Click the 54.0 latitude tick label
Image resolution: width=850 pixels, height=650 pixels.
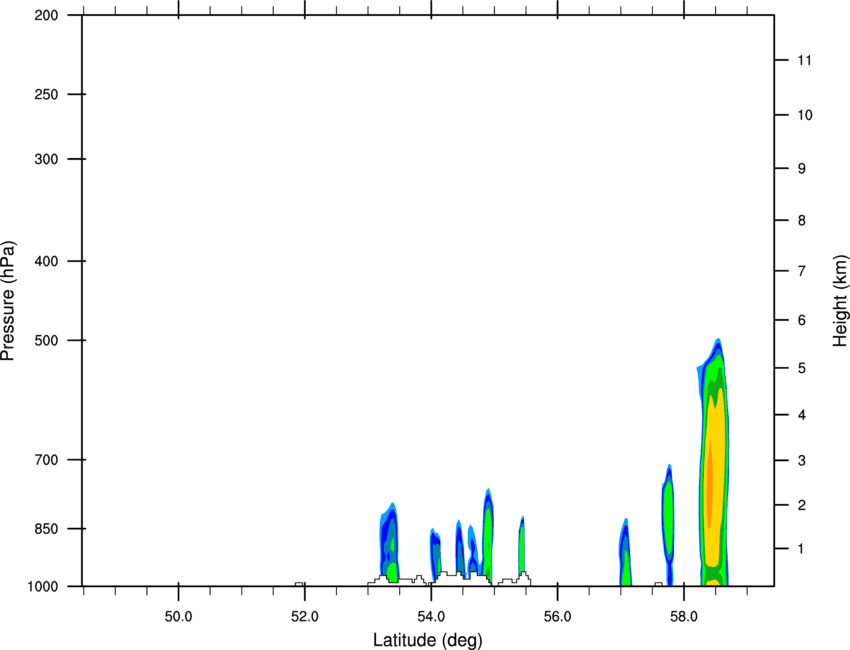coord(431,617)
